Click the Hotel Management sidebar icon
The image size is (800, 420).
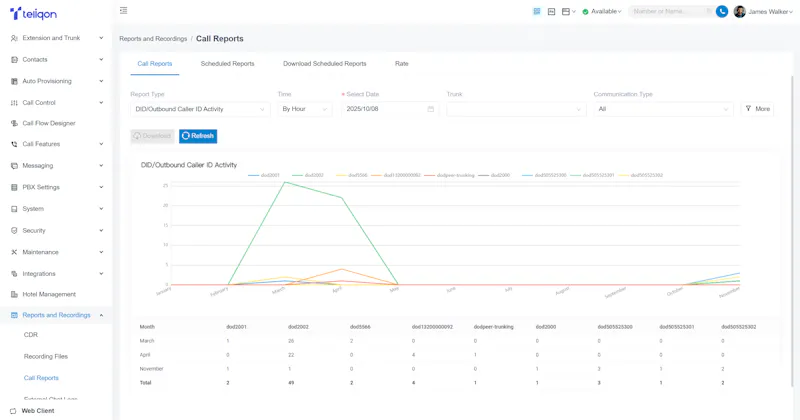pyautogui.click(x=14, y=294)
